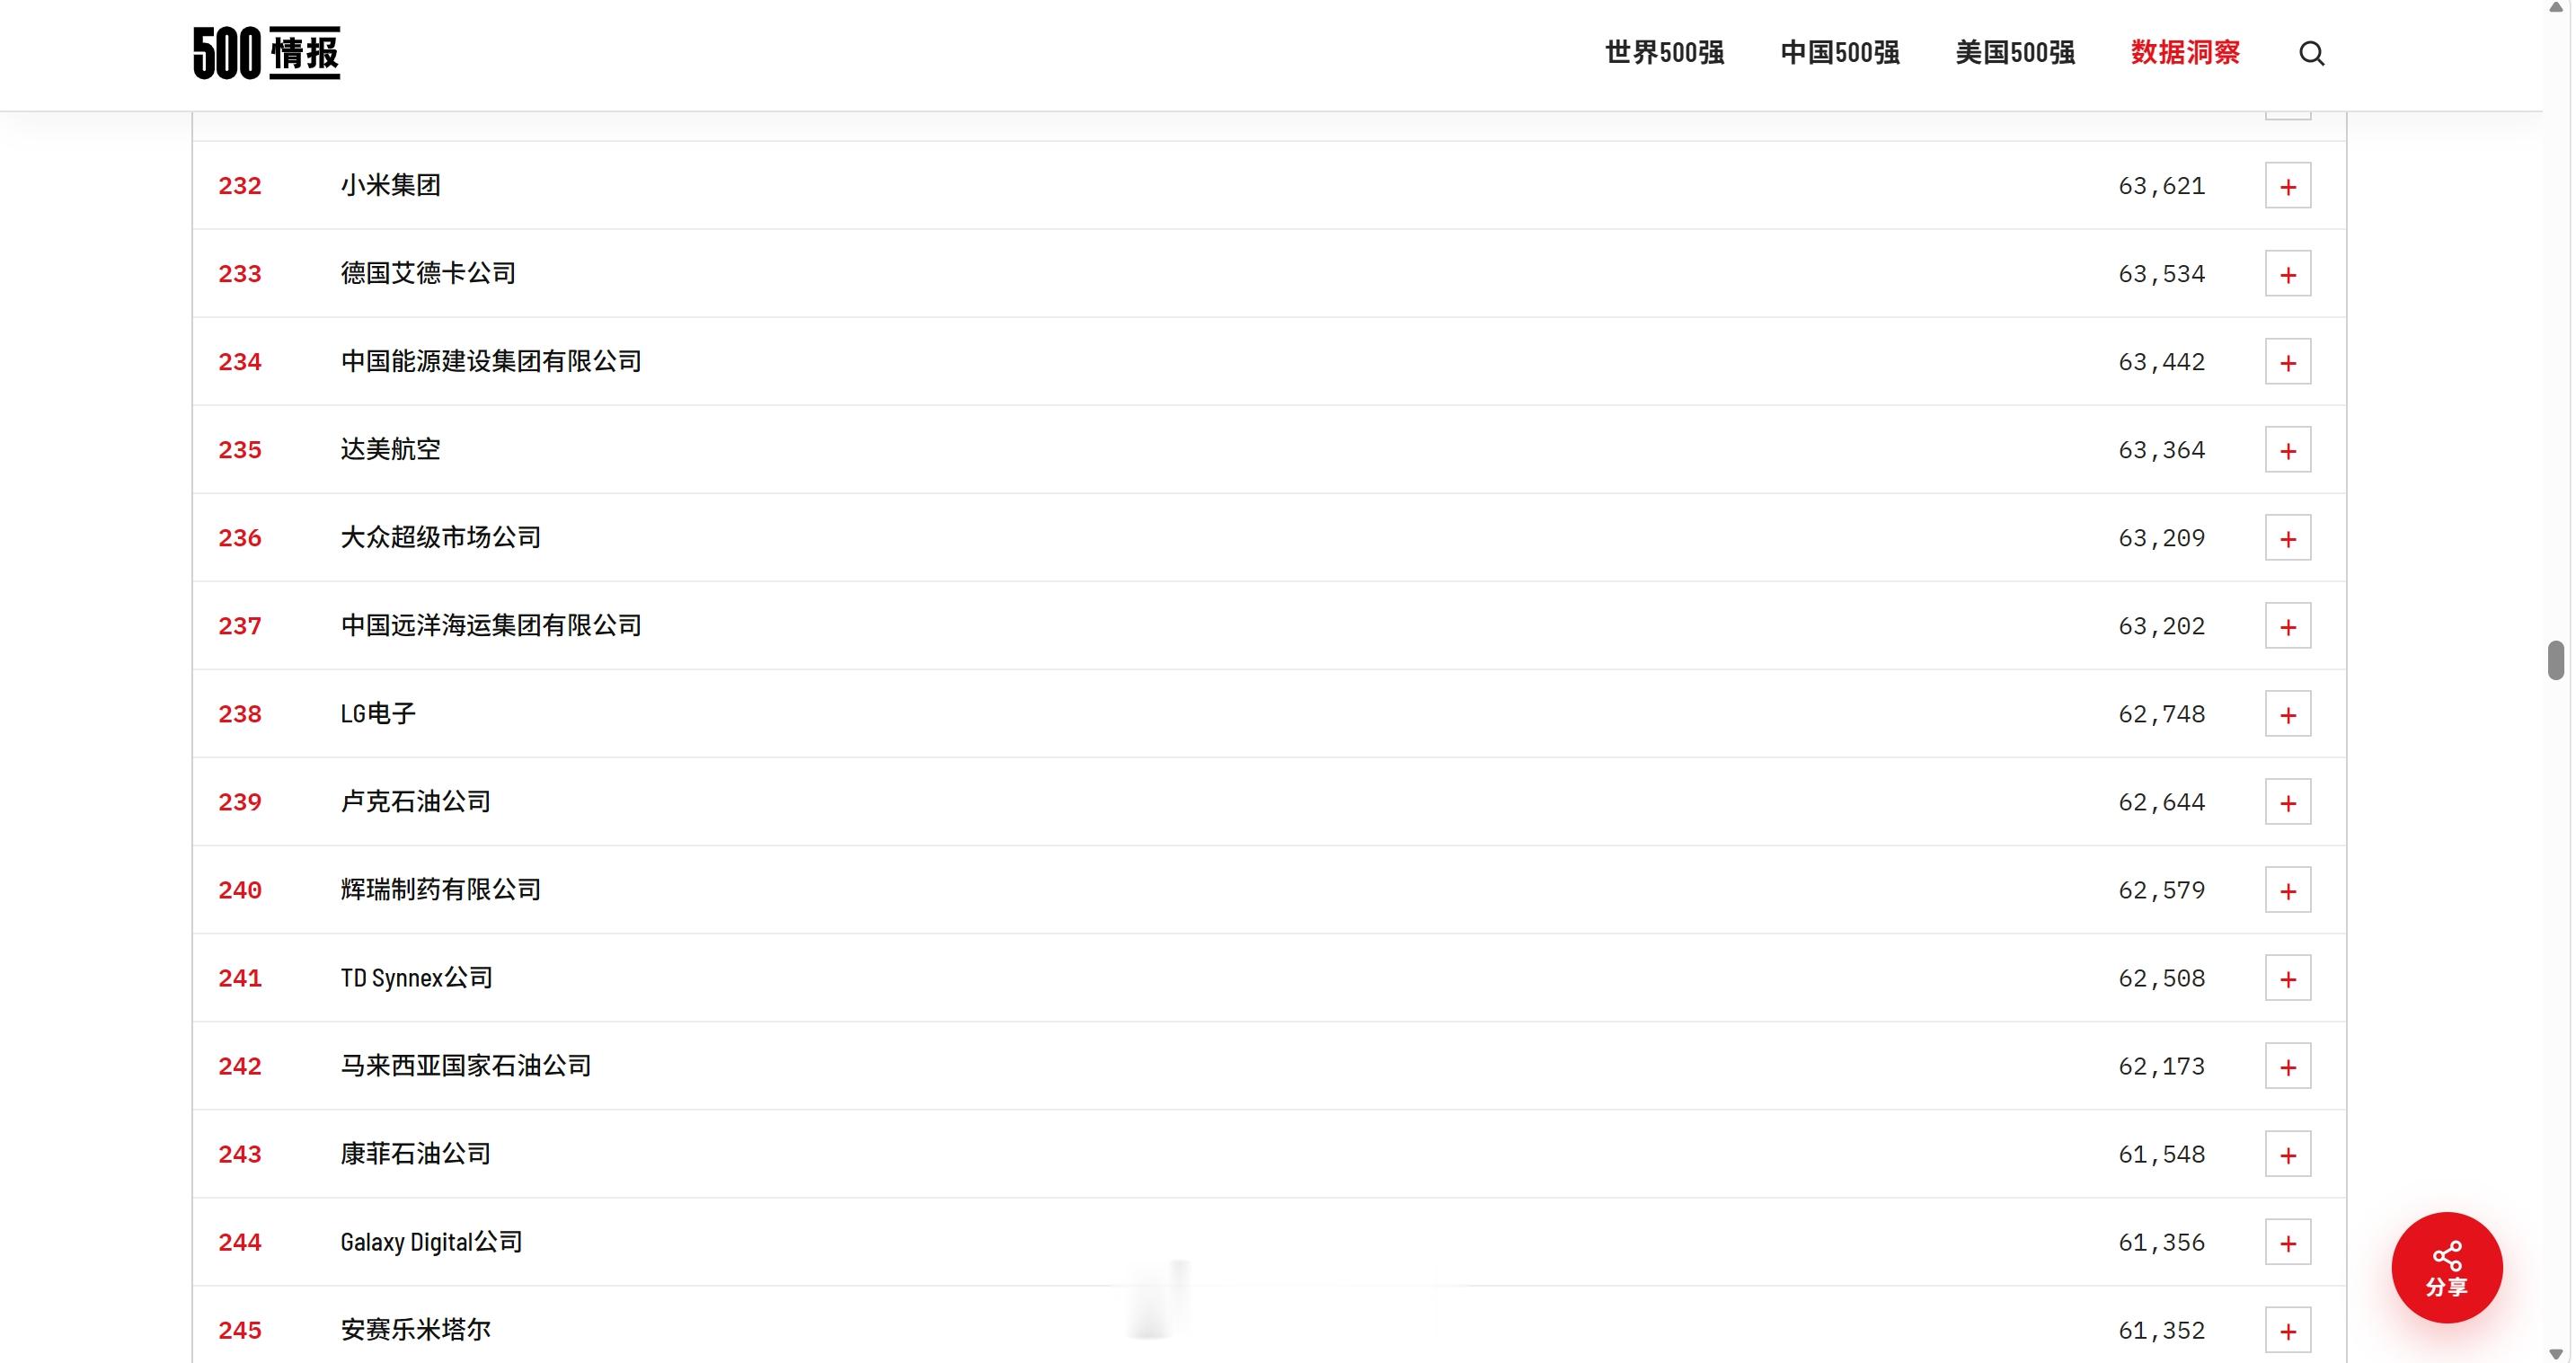Screen dimensions: 2576x1363
Task: Click the scrollbar down arrow
Action: point(2556,1354)
